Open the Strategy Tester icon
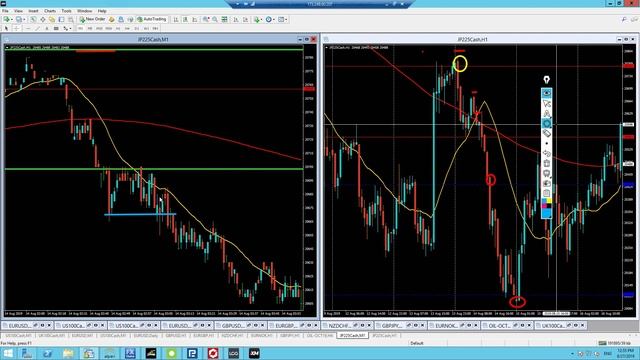Image resolution: width=640 pixels, height=360 pixels. [x=71, y=19]
